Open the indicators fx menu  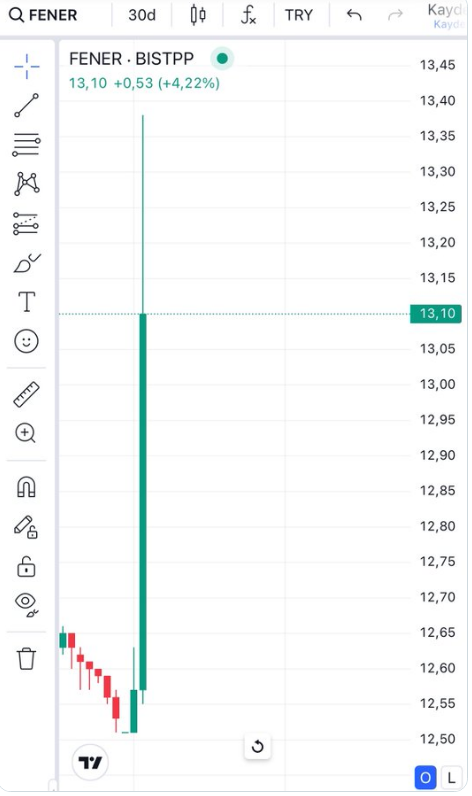click(248, 15)
